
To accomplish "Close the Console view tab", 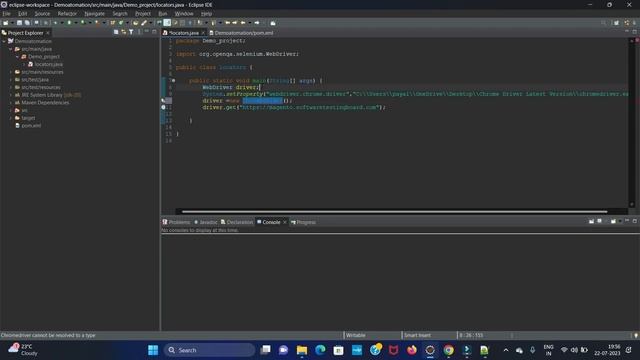I will pos(285,222).
